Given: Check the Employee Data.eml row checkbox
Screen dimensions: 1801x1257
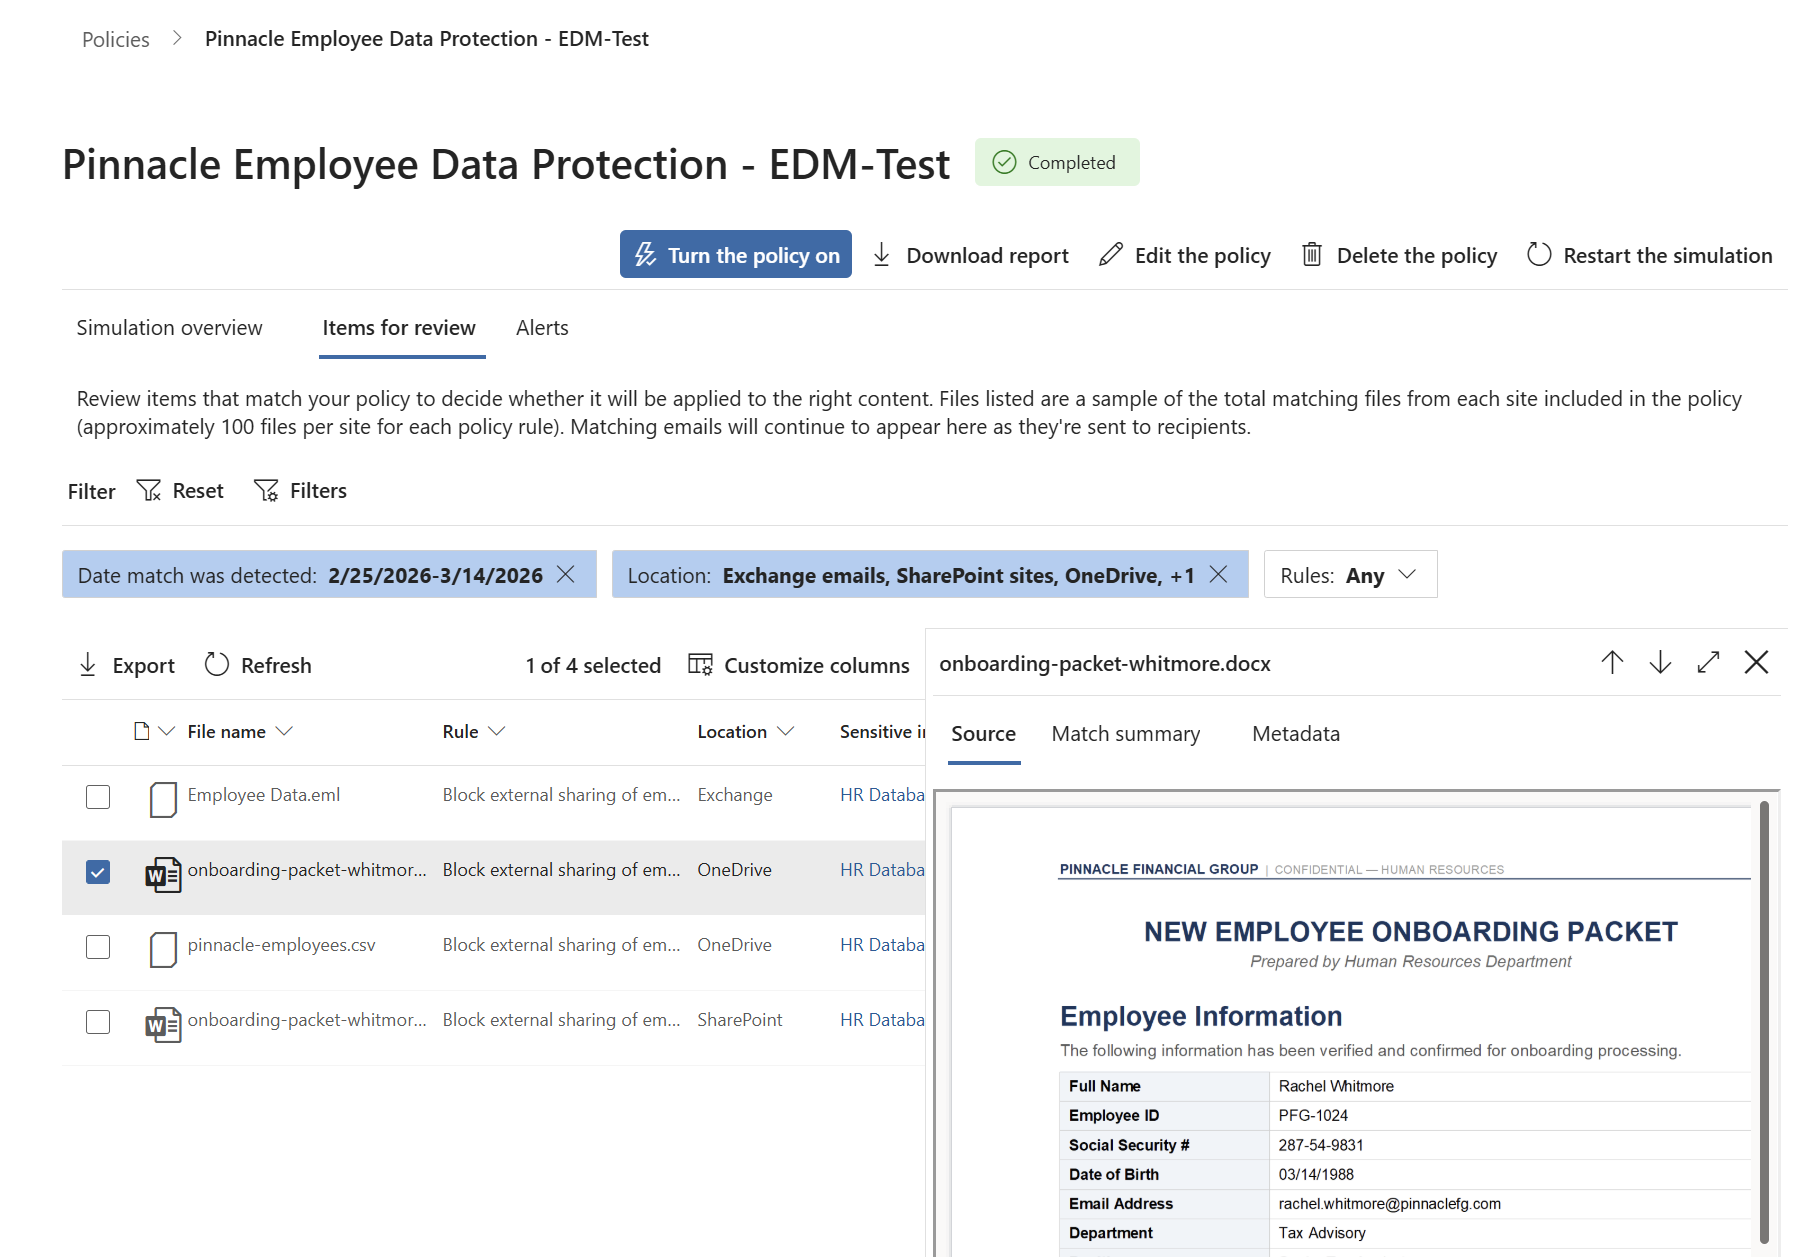Looking at the screenshot, I should 98,797.
